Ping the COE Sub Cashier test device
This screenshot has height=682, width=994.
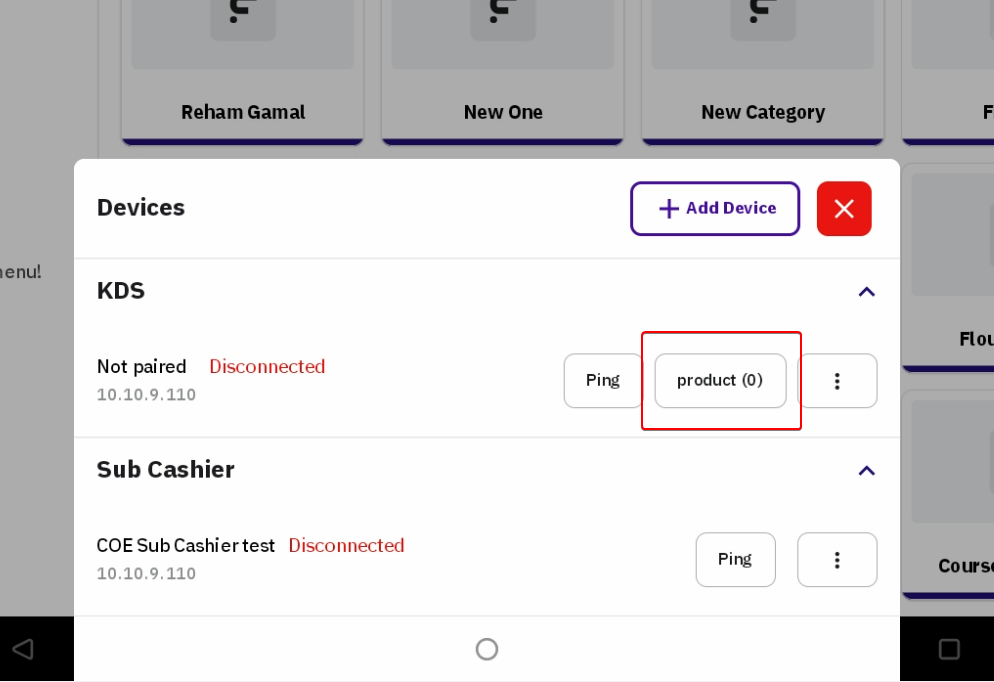(x=735, y=559)
